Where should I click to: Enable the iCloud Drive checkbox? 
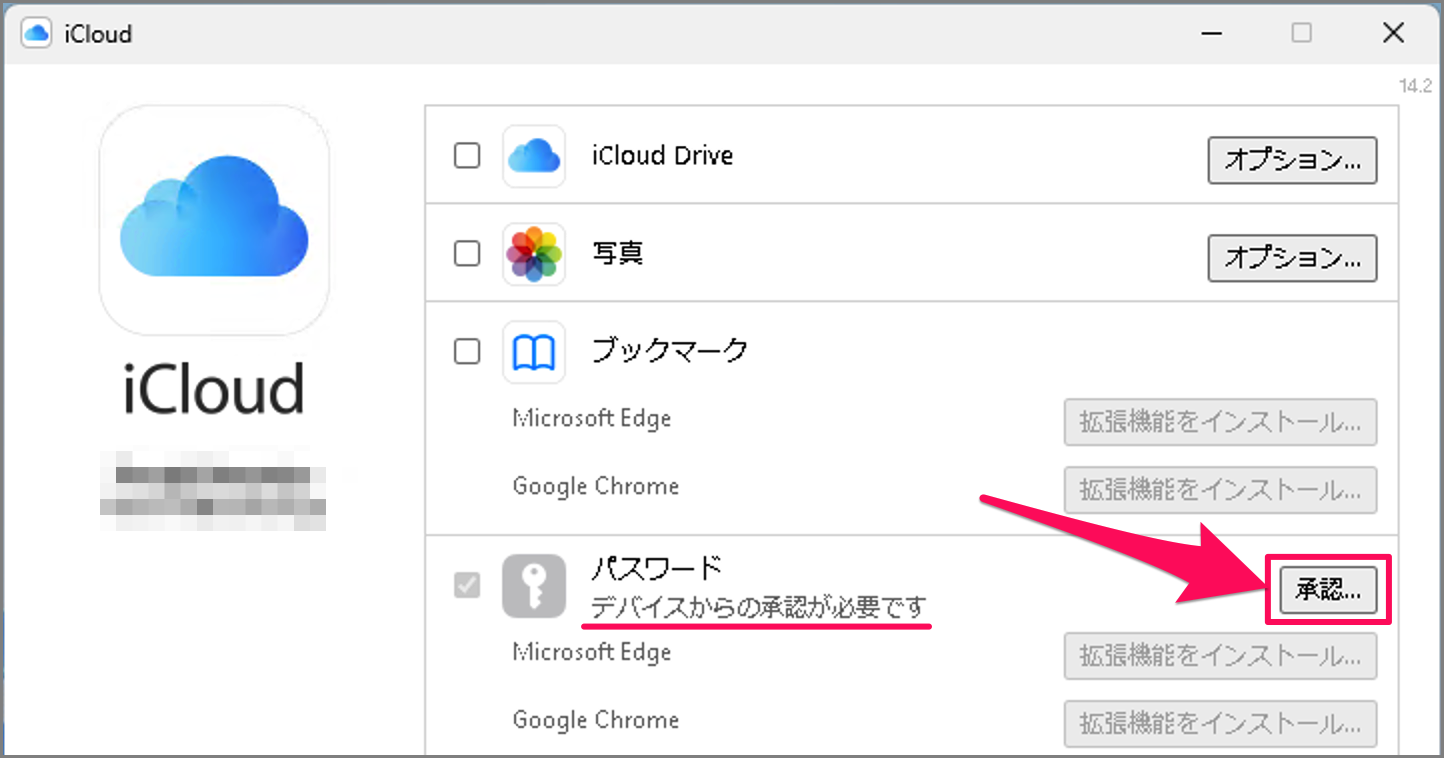point(466,156)
